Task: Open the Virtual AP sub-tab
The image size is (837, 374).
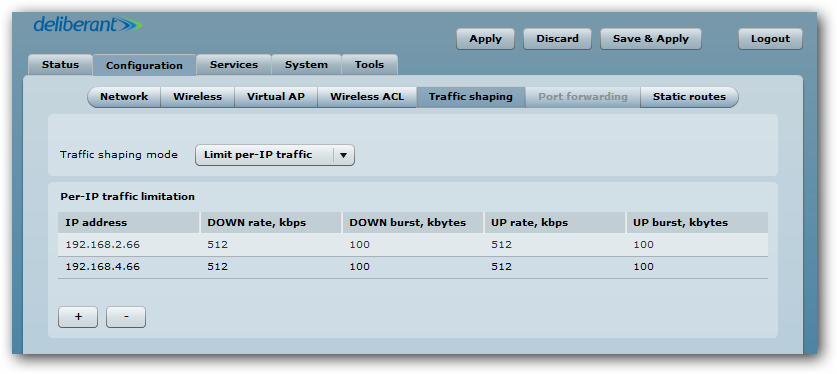Action: point(276,97)
